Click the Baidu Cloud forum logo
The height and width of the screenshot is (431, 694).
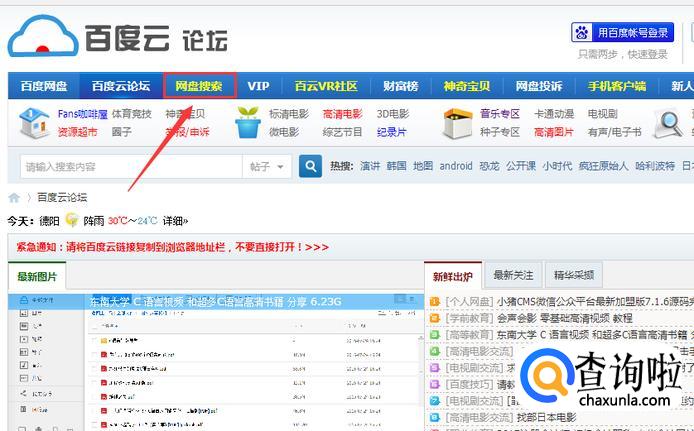[118, 37]
